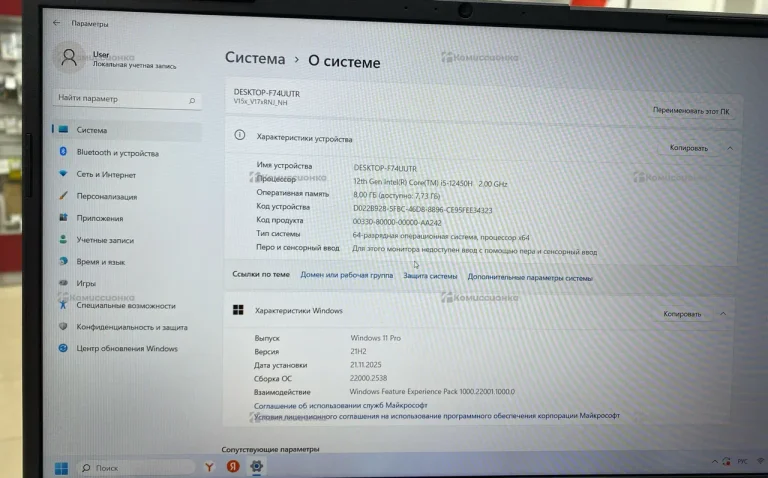This screenshot has height=478, width=768.
Task: Go to Центр обновления Windows
Action: click(x=127, y=349)
